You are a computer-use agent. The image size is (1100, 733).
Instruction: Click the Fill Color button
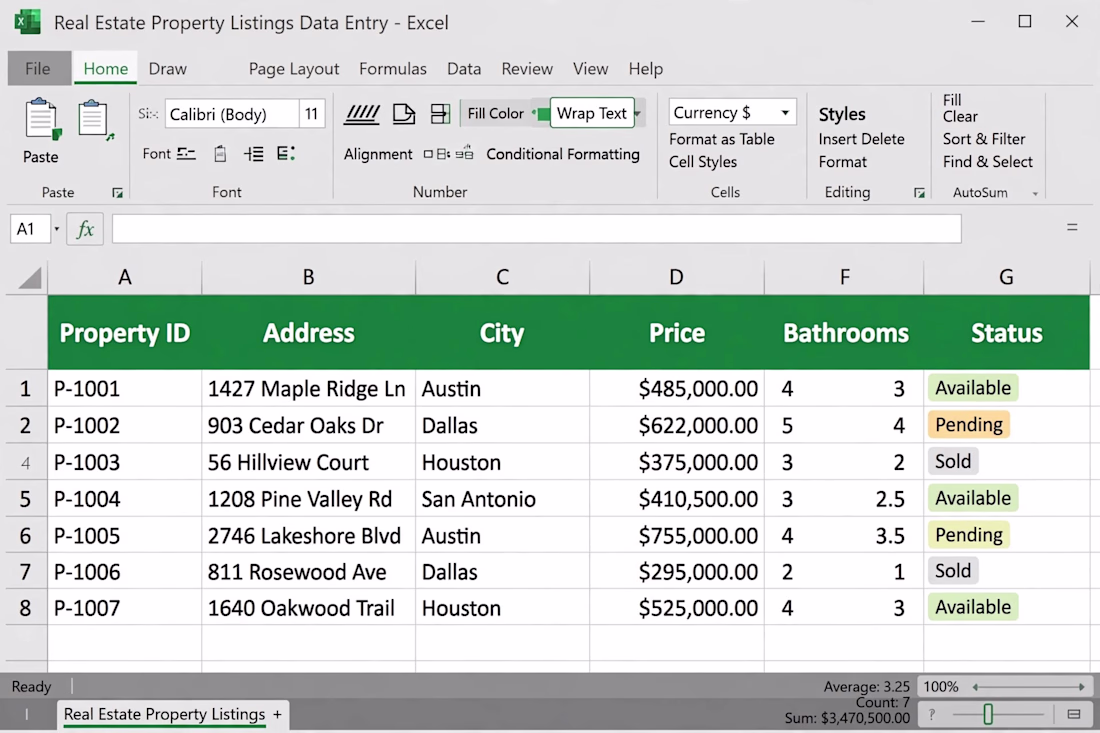[495, 114]
